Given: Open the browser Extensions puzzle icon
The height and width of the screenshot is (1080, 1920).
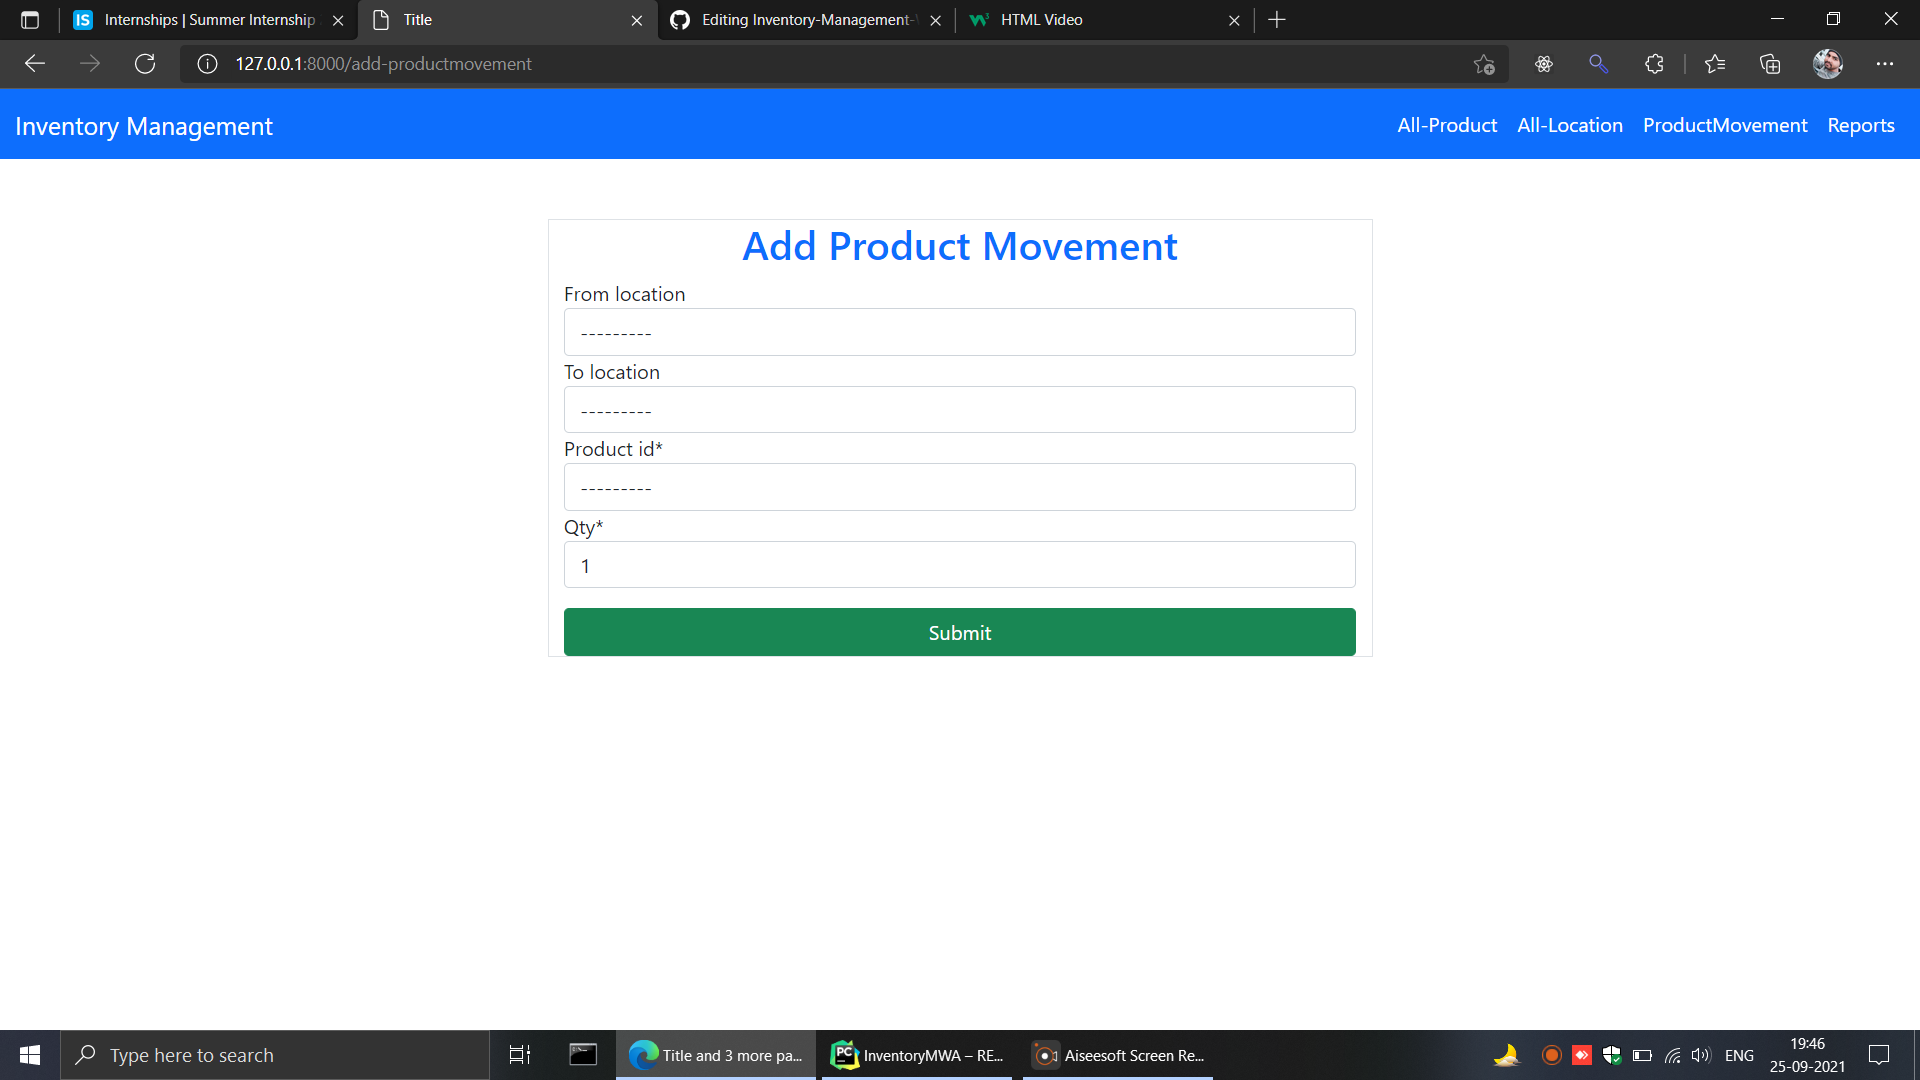Looking at the screenshot, I should click(1654, 63).
